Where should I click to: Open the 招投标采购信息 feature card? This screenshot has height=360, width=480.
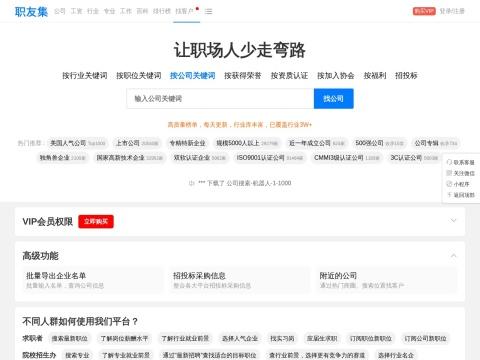point(240,280)
